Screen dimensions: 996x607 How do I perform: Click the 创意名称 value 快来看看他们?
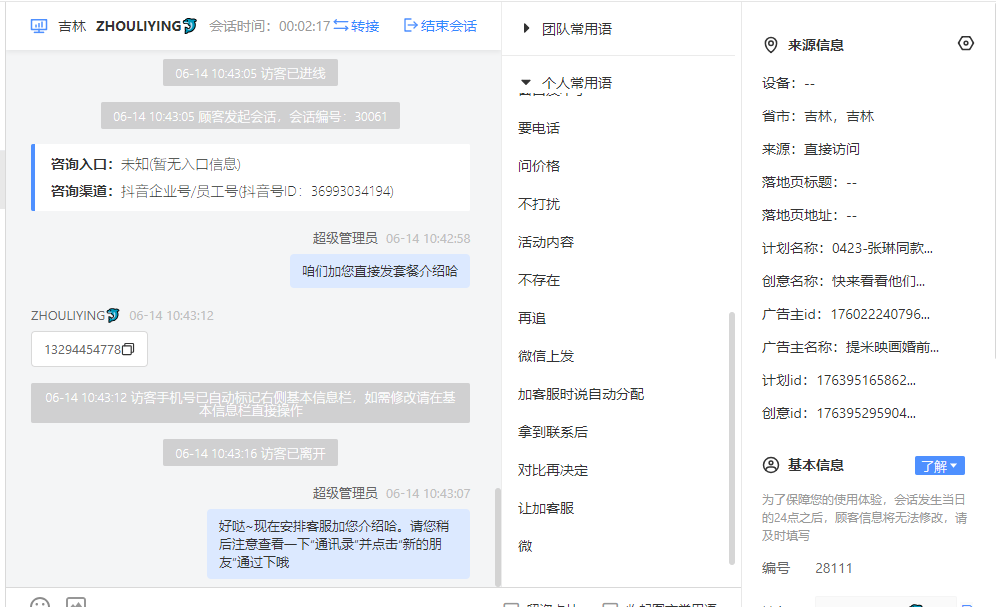(878, 281)
